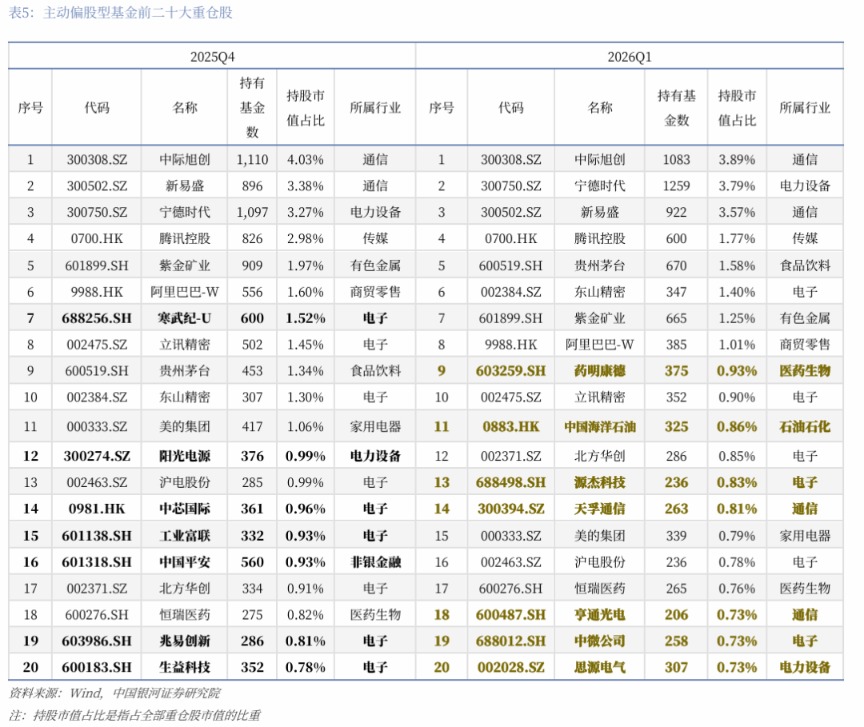The image size is (864, 727).
Task: Click the 石油石化 industry cell
Action: tap(804, 427)
